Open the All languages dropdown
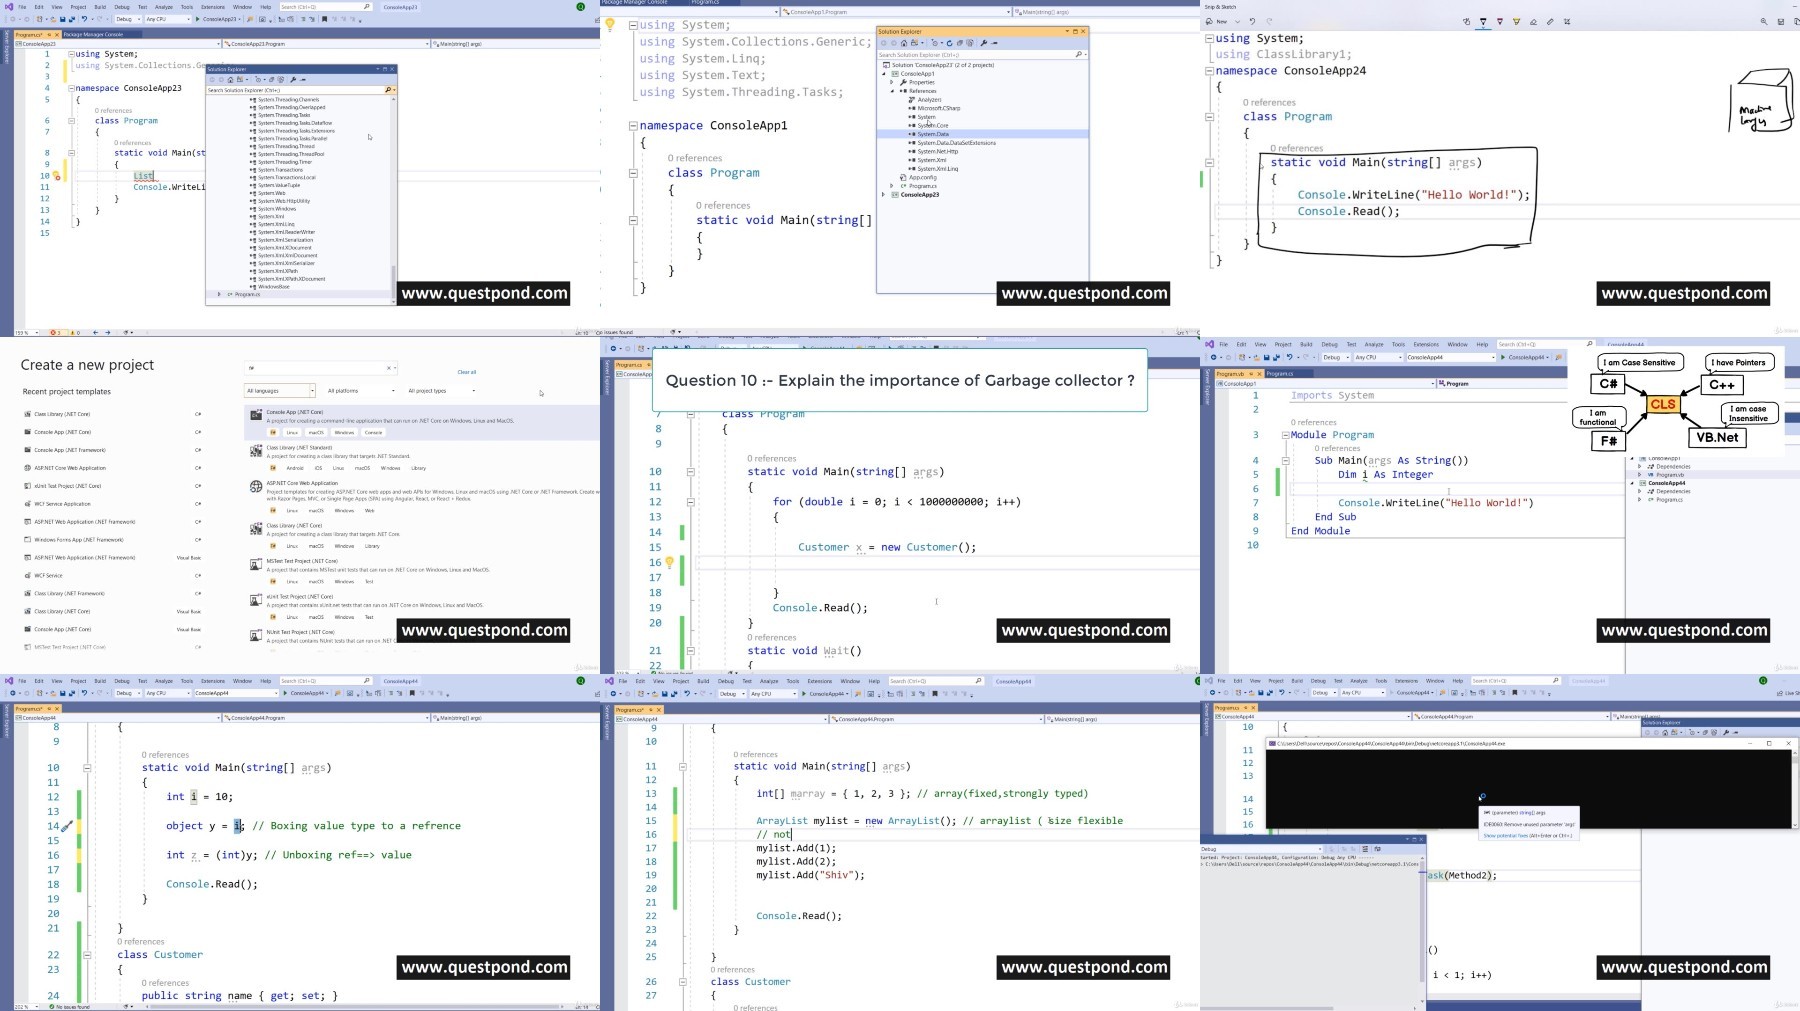The image size is (1800, 1011). click(x=280, y=391)
